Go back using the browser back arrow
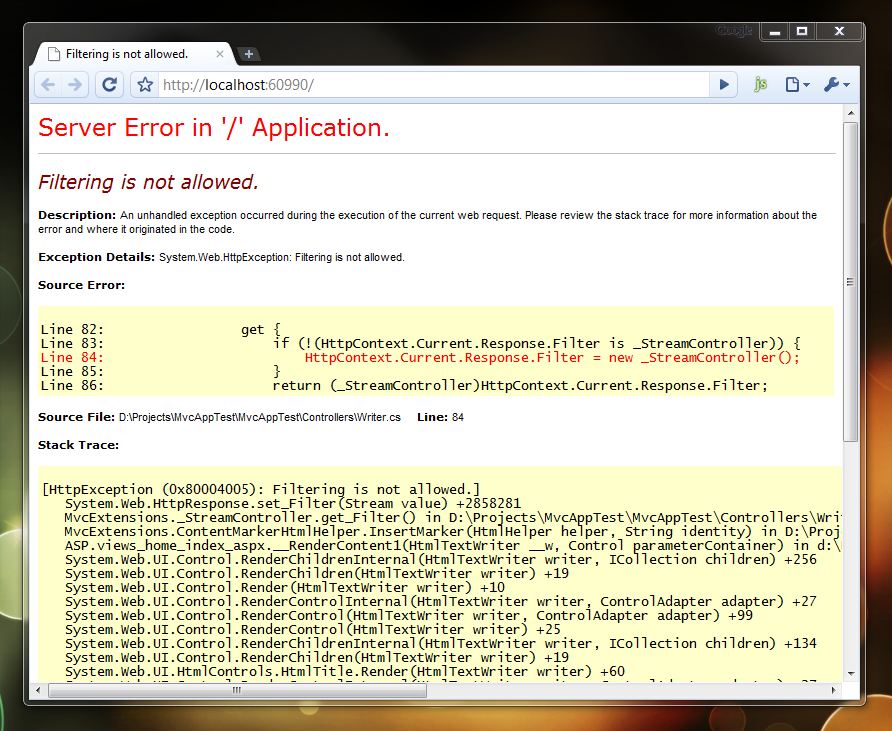This screenshot has height=731, width=892. pos(48,85)
